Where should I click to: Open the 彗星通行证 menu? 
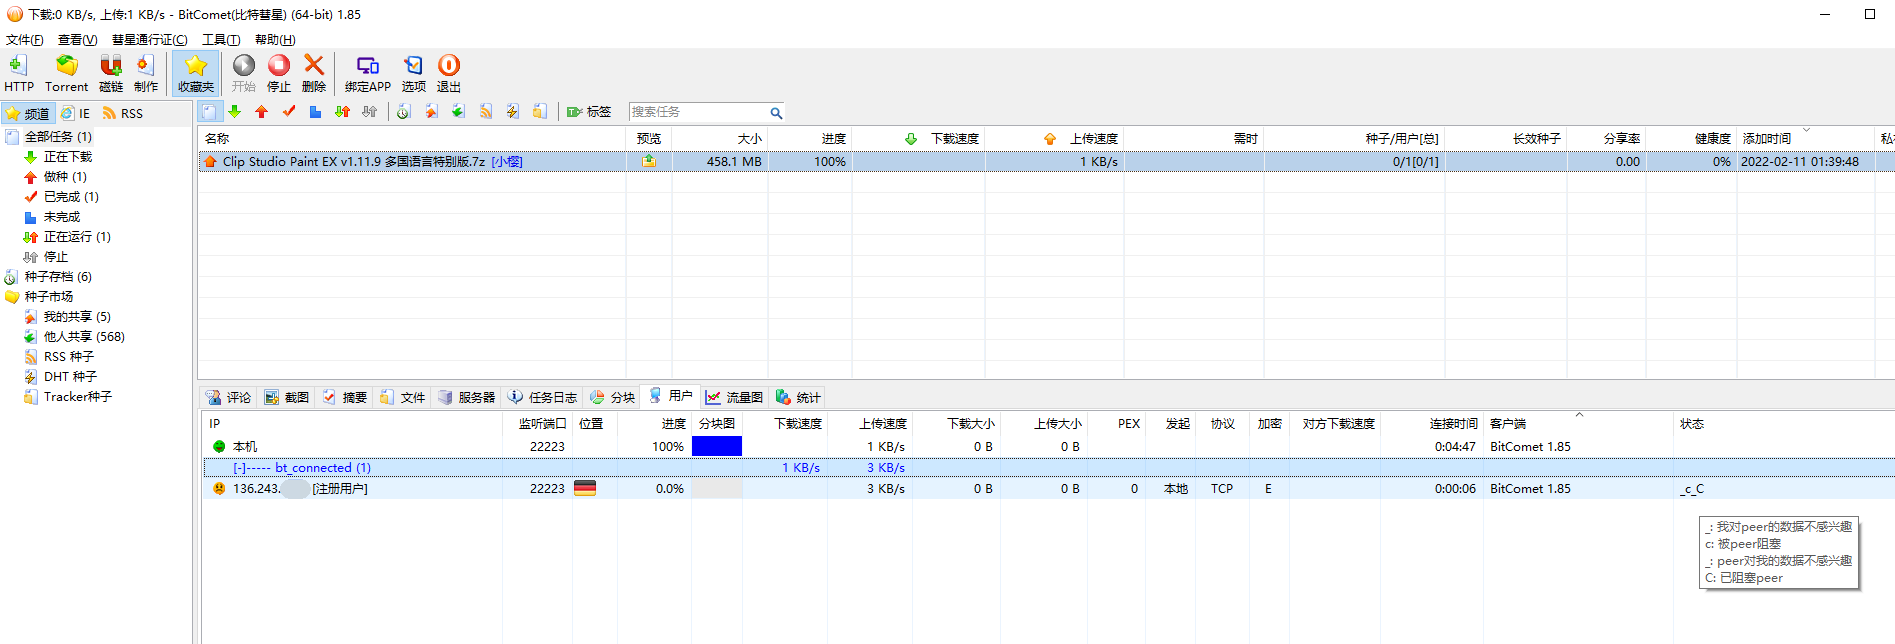149,40
